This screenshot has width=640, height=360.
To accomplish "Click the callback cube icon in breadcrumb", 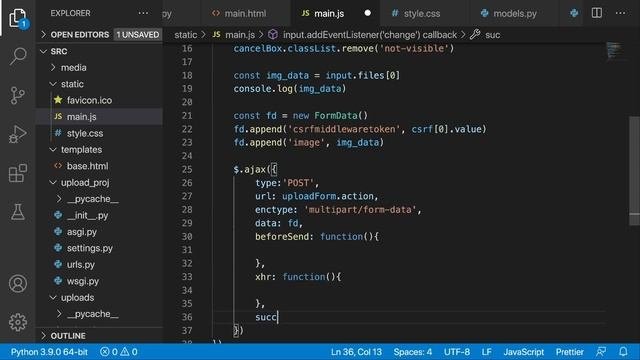I will [273, 35].
